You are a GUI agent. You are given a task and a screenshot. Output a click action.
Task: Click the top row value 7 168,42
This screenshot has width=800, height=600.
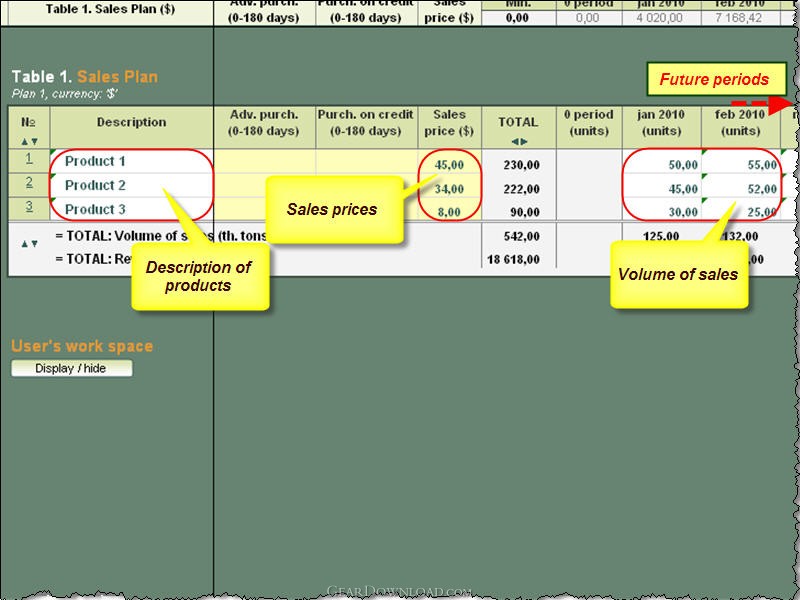(738, 18)
